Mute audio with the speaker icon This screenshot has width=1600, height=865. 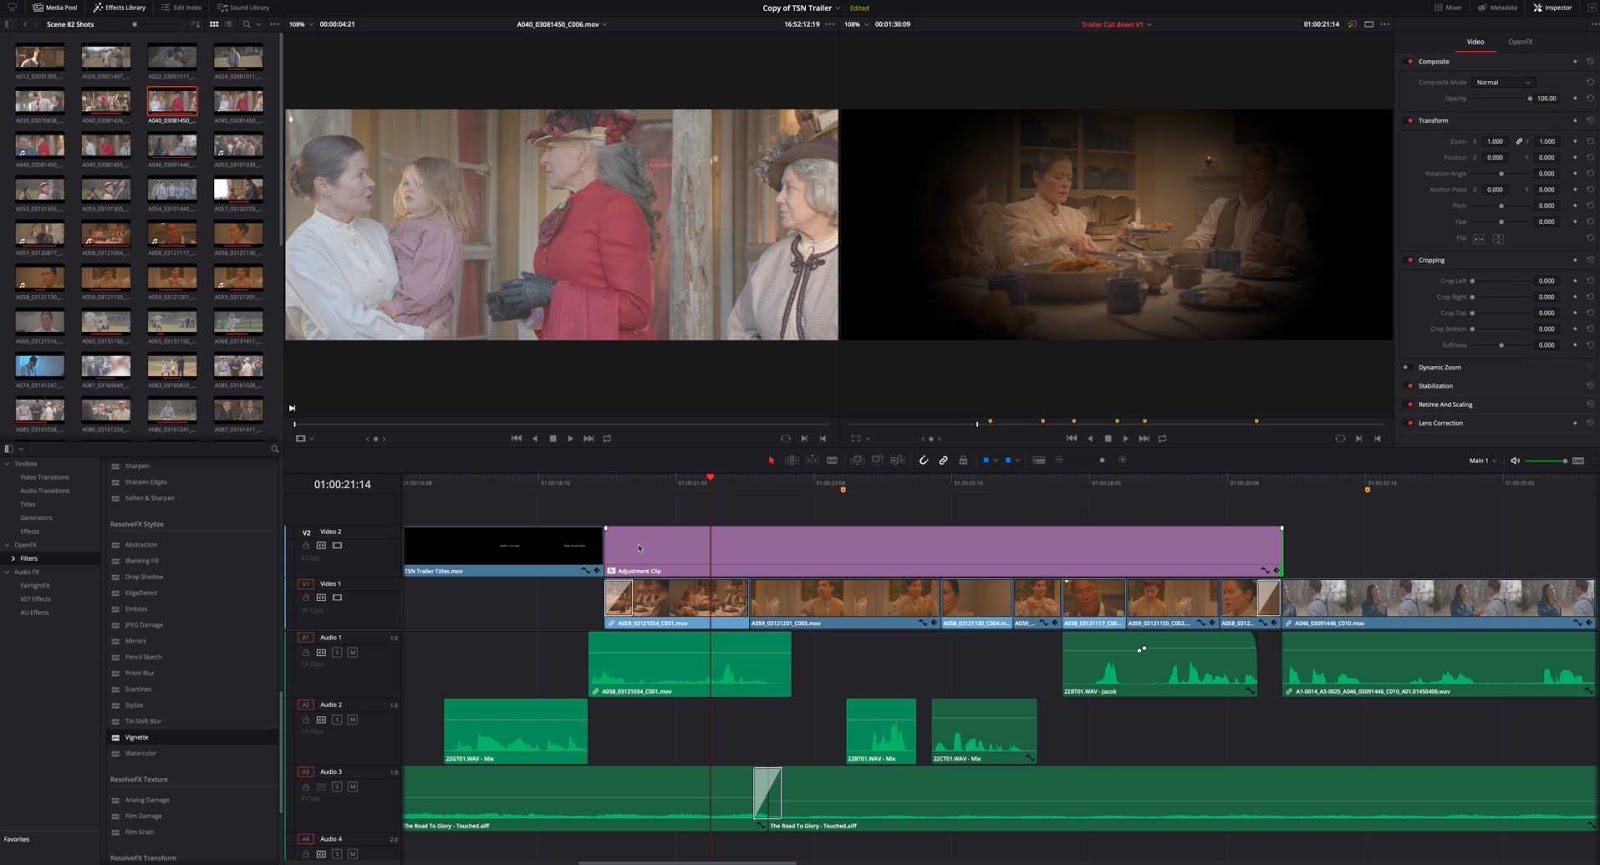coord(1515,460)
